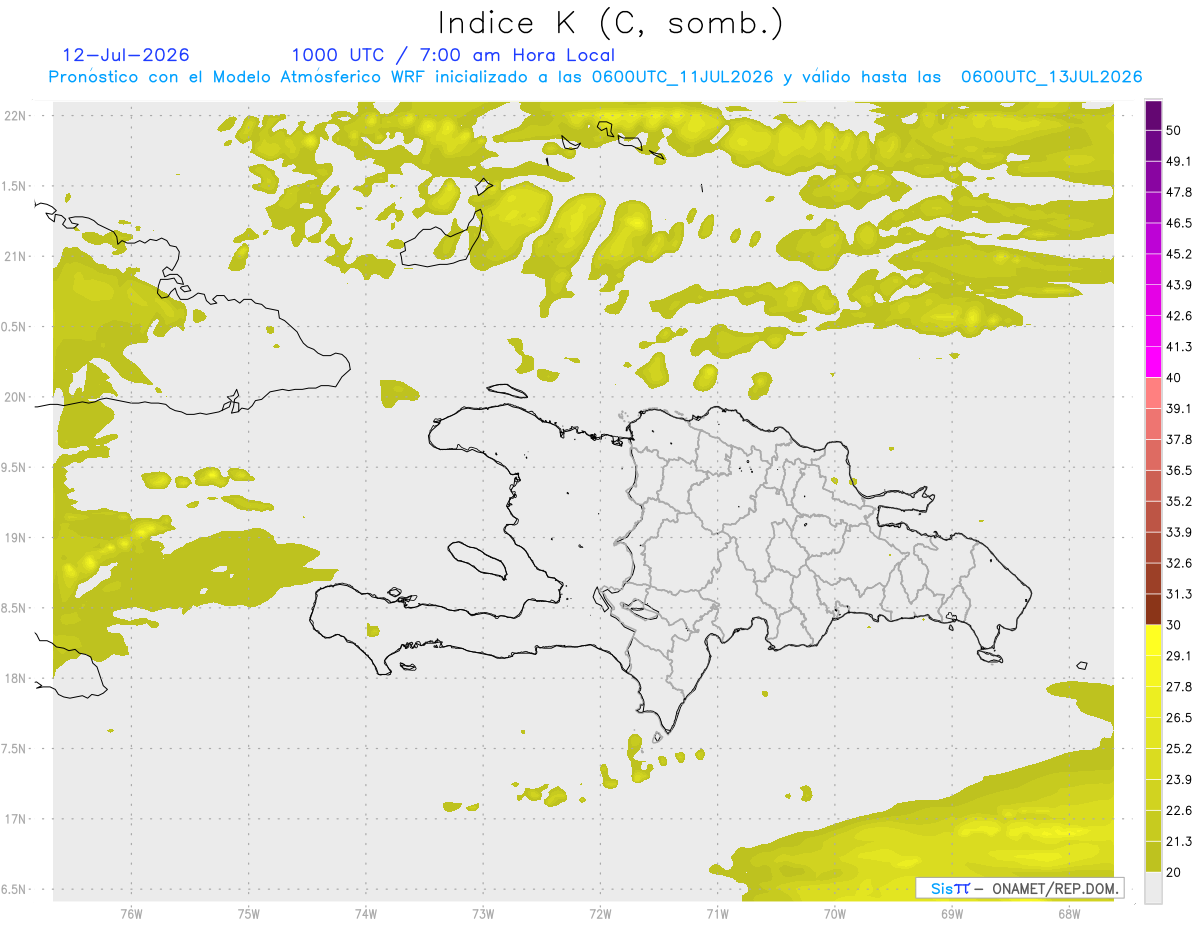Click the 'Pronóstico con el Modelo Atmósferico WRF' line
The height and width of the screenshot is (927, 1200).
596,77
